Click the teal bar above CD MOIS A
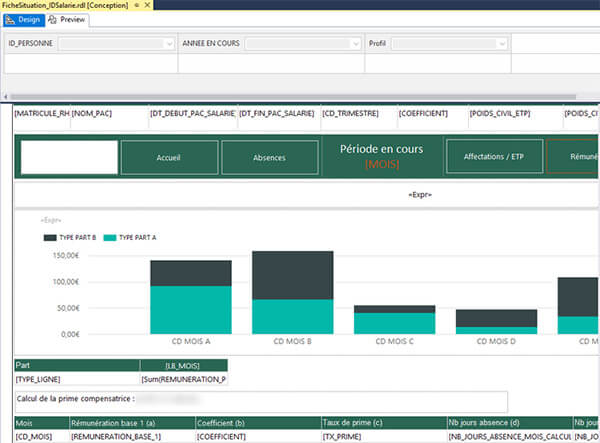The width and height of the screenshot is (600, 443). click(x=191, y=310)
